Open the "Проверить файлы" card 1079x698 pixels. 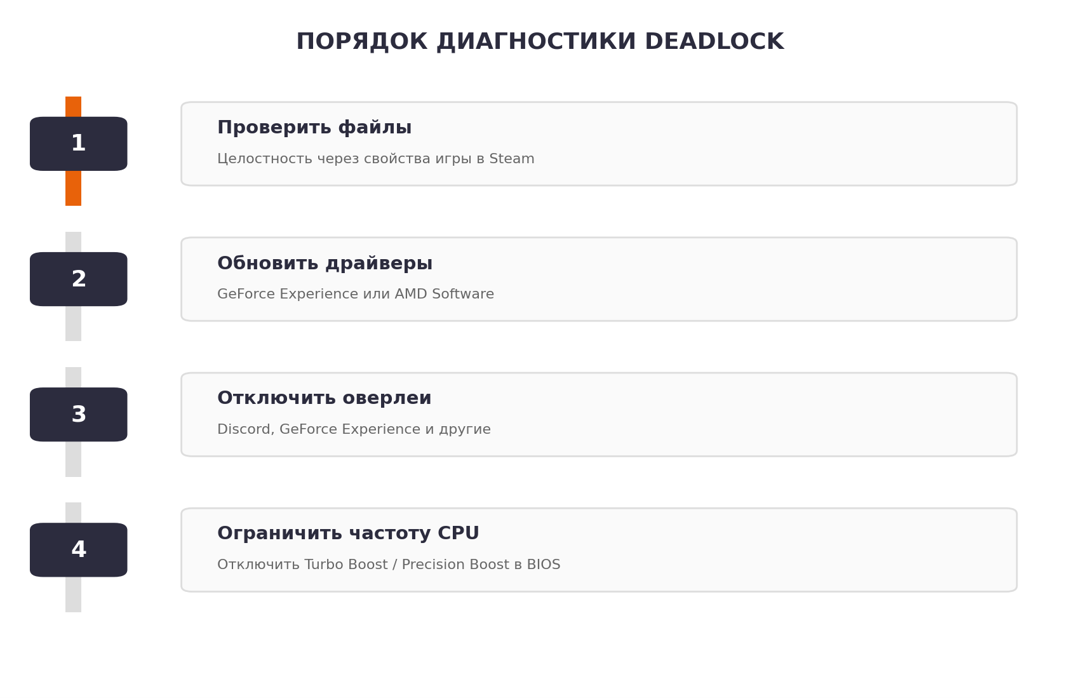click(x=599, y=144)
